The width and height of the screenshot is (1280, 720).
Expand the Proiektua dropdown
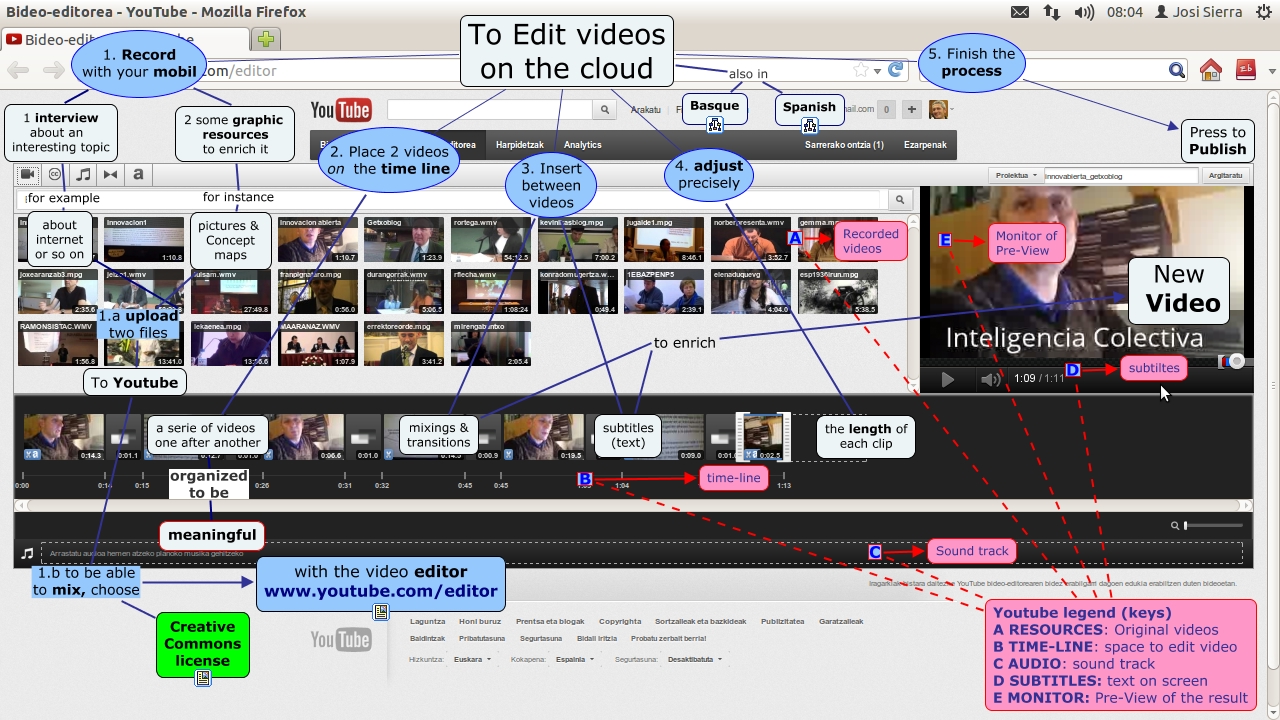click(x=1014, y=175)
